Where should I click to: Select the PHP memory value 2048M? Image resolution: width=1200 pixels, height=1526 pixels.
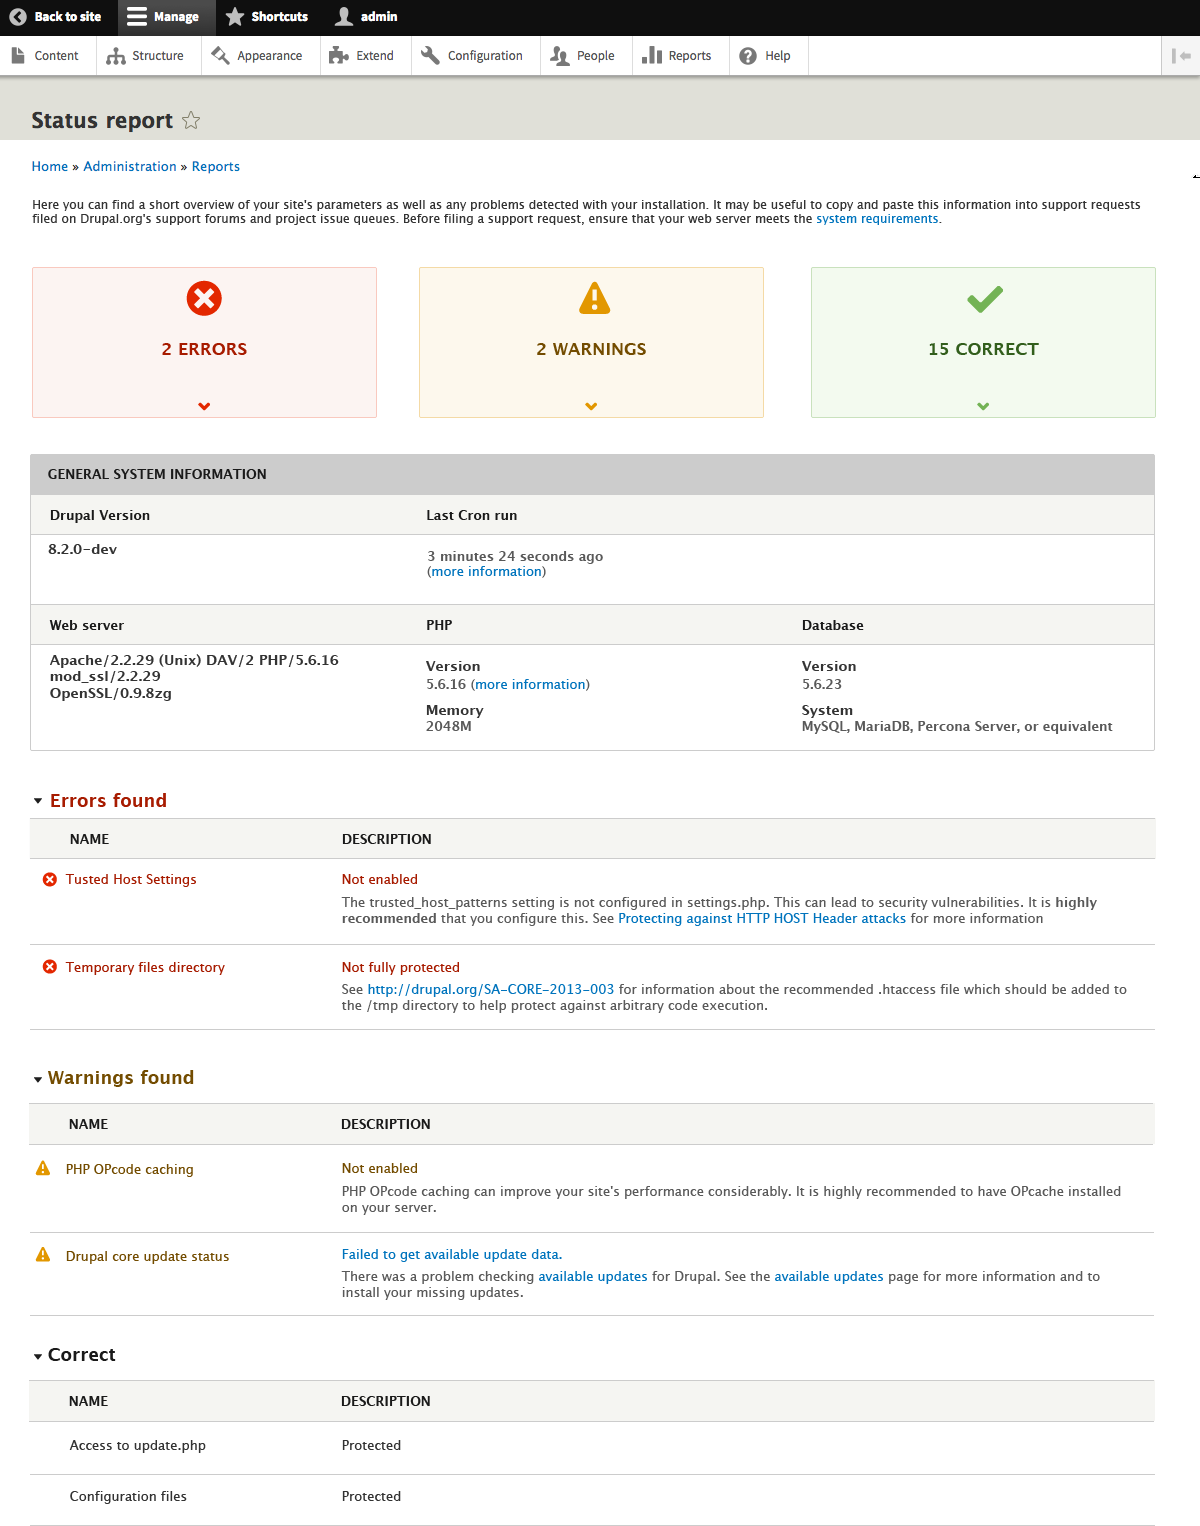click(449, 727)
